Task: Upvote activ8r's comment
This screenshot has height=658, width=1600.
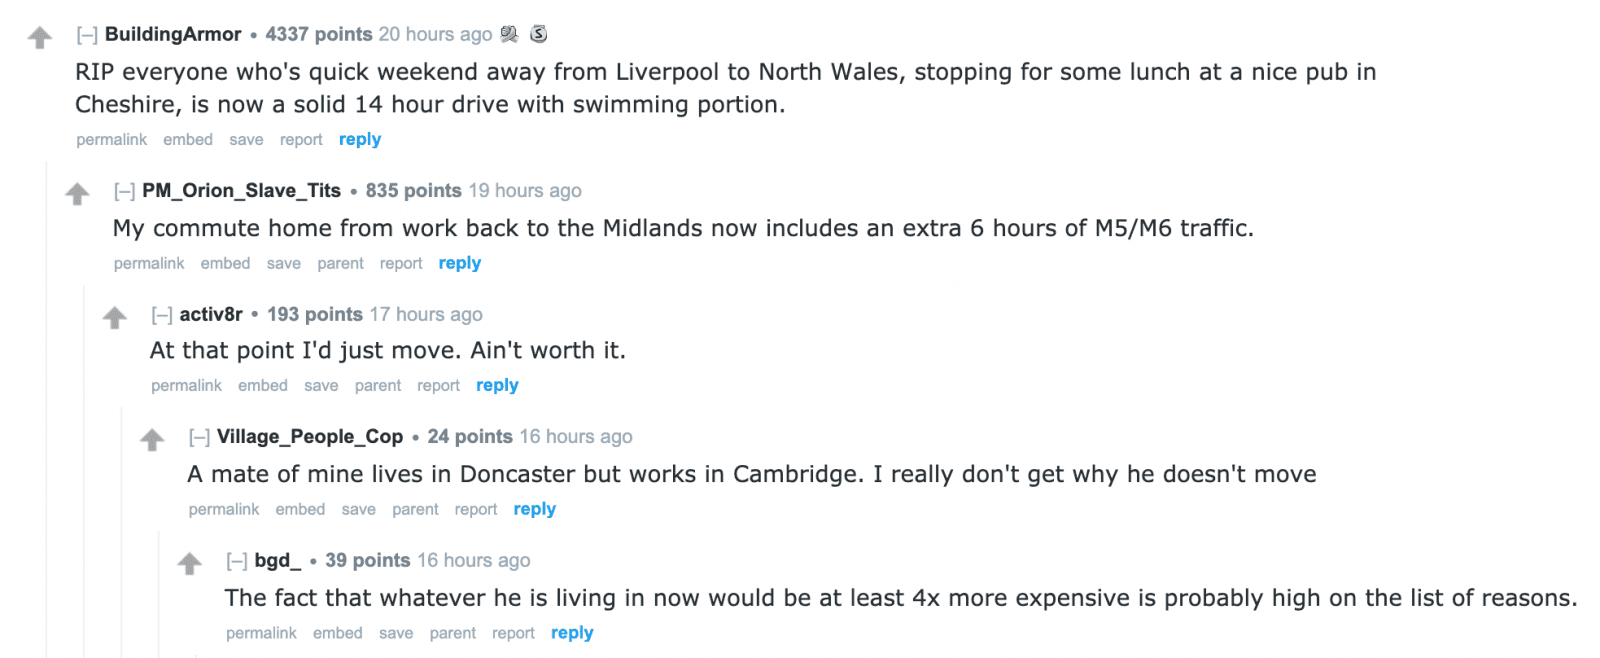Action: pyautogui.click(x=115, y=318)
